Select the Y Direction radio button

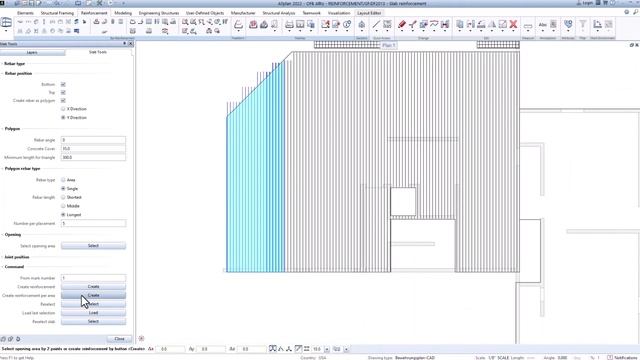point(63,118)
